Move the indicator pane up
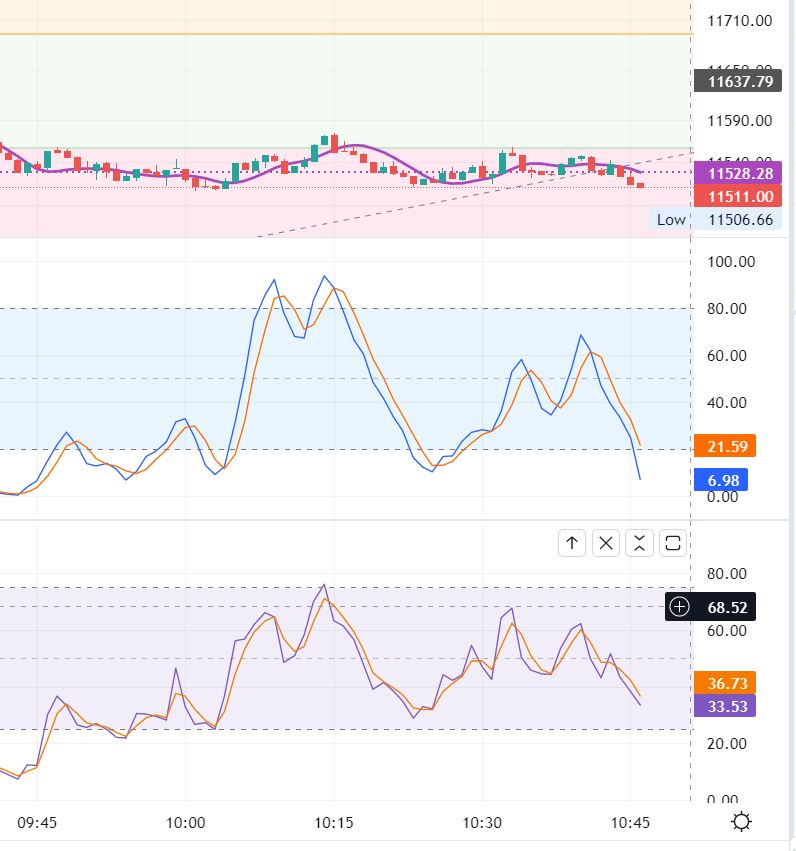The height and width of the screenshot is (851, 796). [x=572, y=543]
